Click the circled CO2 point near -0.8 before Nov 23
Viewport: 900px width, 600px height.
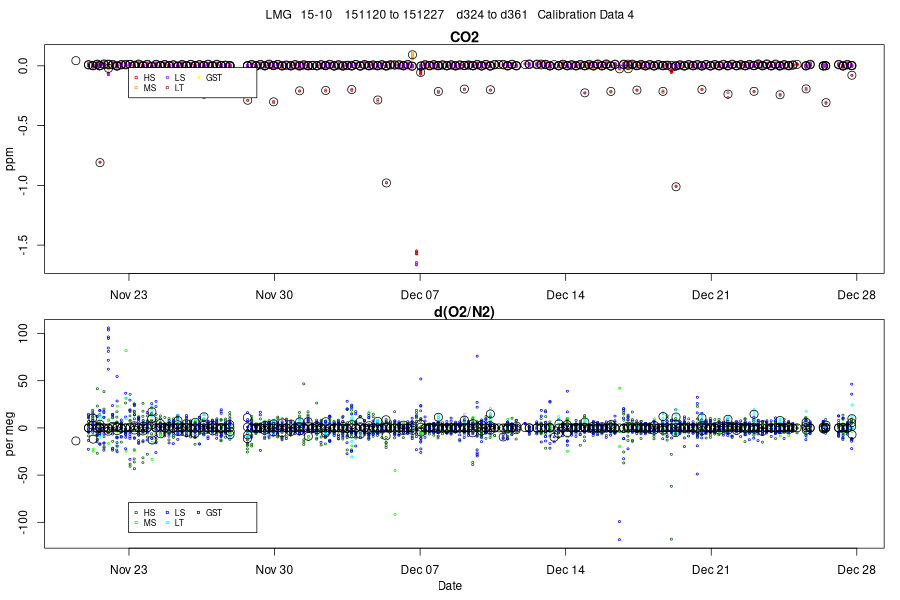coord(100,163)
